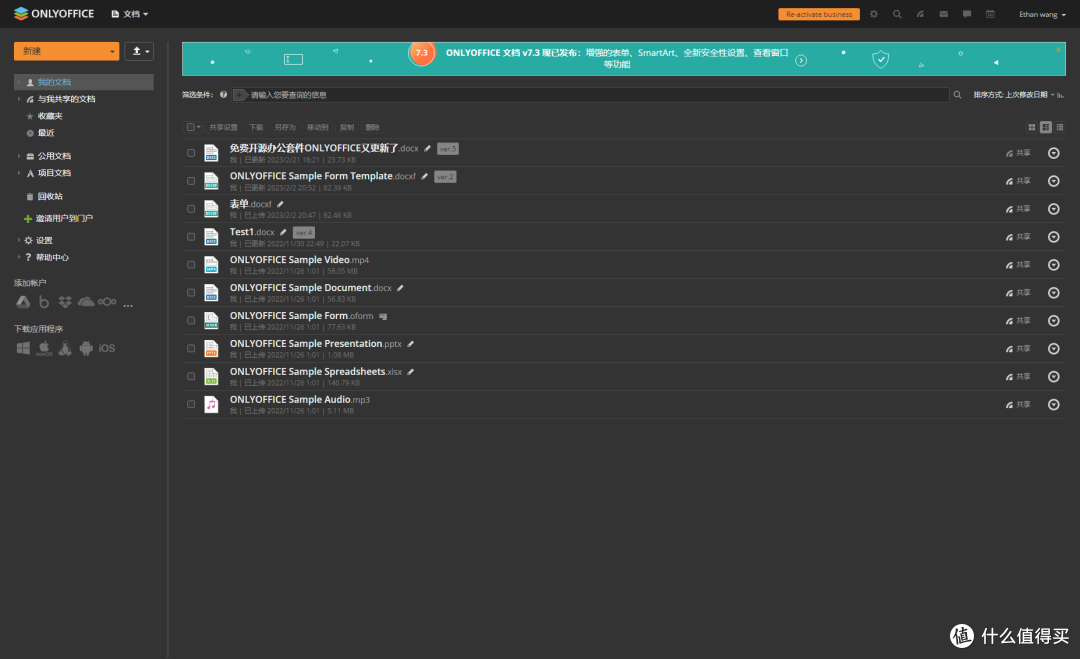Viewport: 1080px width, 659px height.
Task: Tick ONLYOFFICE Sample Spreadsheets.xlsx checkbox
Action: (191, 377)
